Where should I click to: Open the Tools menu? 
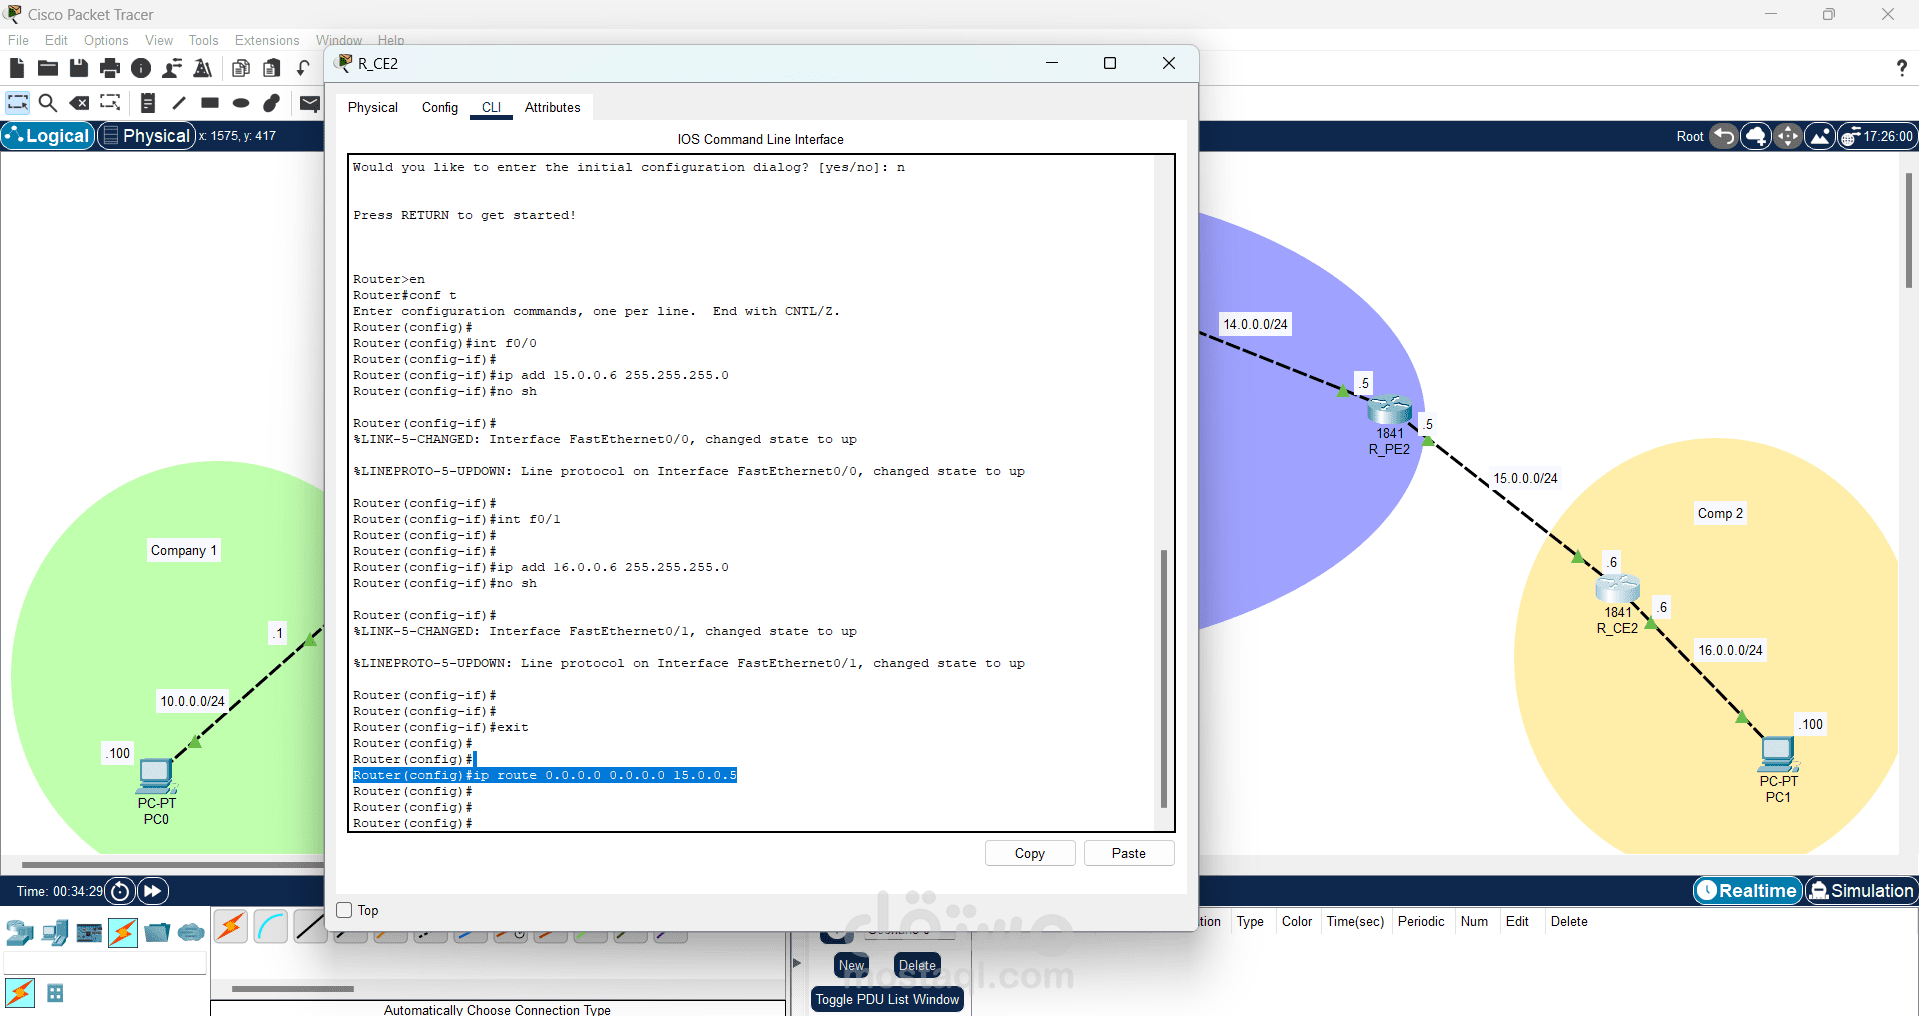pos(203,40)
